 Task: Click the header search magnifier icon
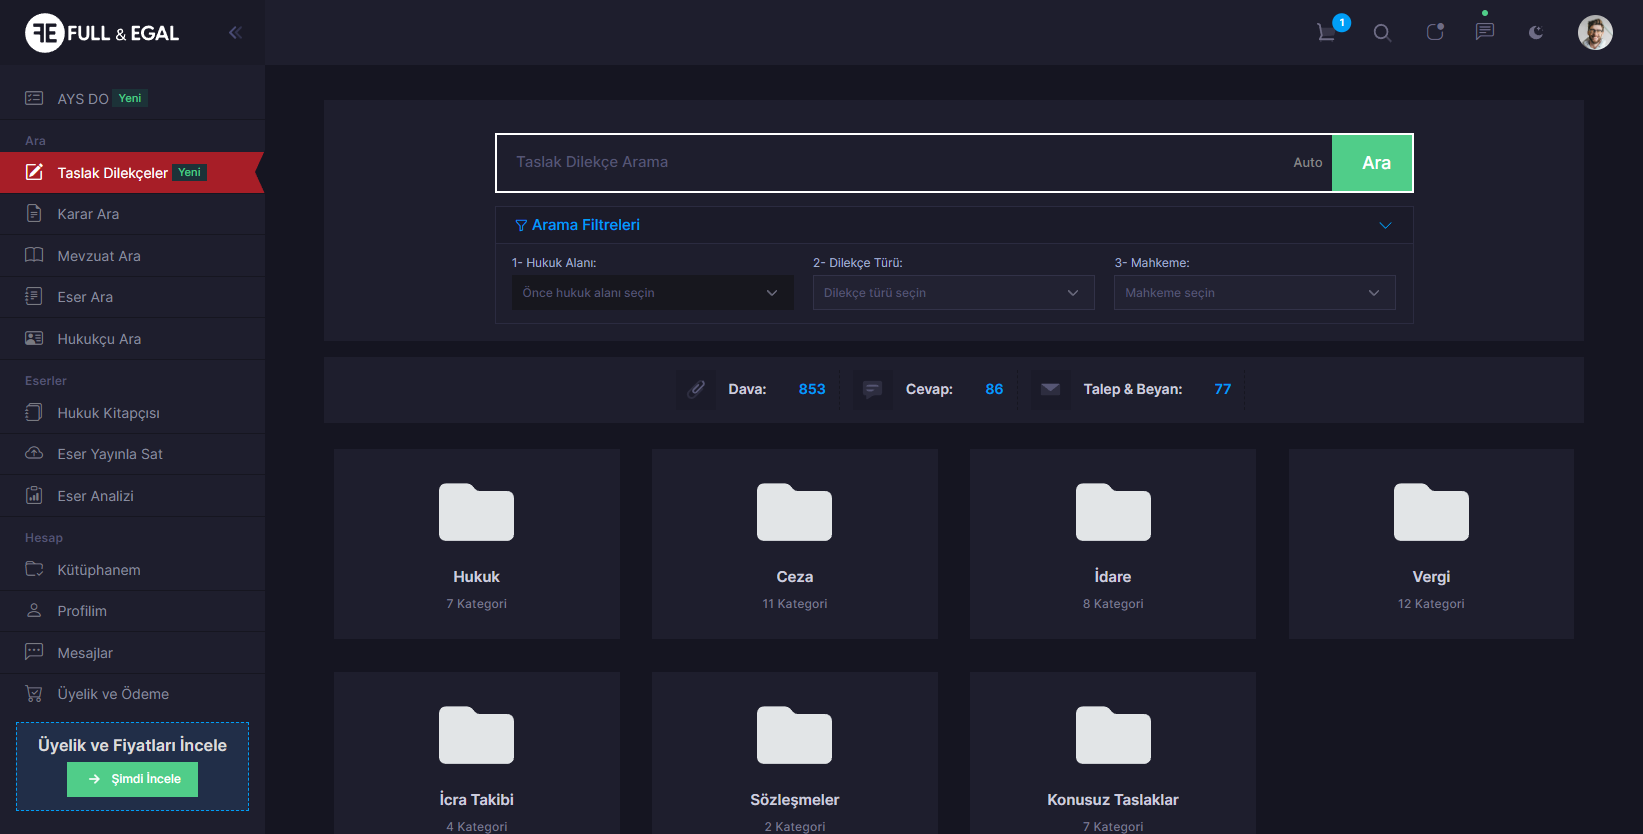coord(1382,33)
